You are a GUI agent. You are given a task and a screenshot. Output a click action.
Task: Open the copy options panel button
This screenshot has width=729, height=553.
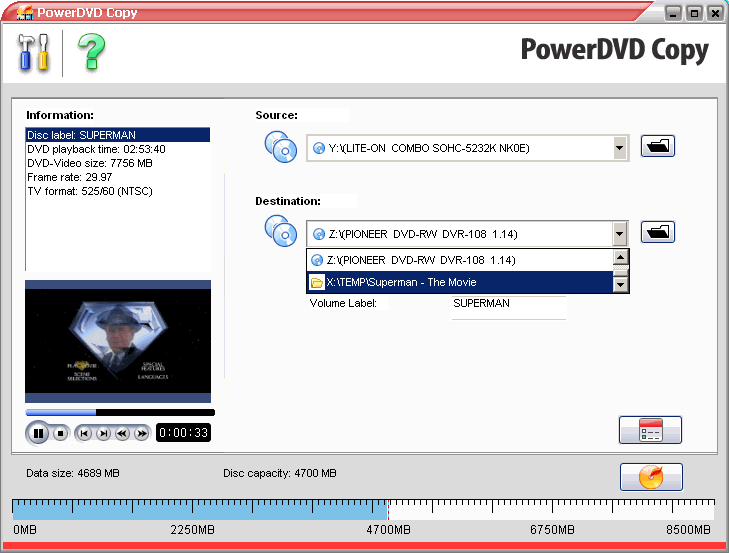pos(650,430)
